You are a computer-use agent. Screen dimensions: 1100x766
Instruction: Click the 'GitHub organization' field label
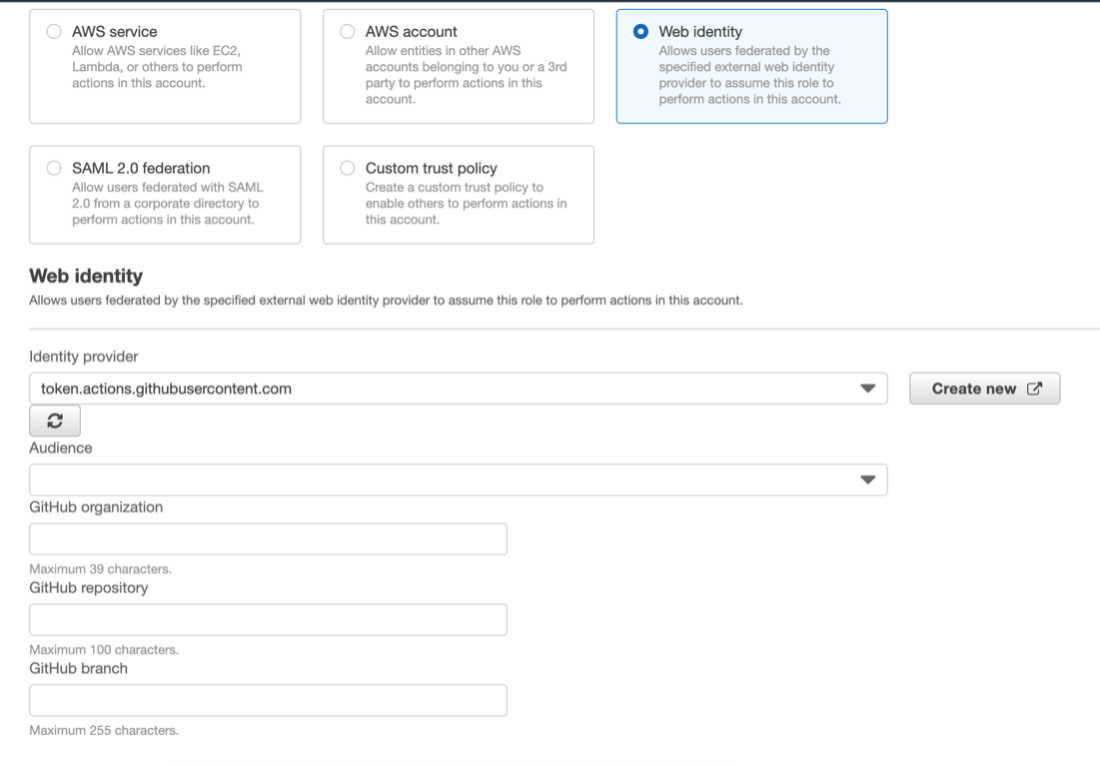[x=96, y=507]
